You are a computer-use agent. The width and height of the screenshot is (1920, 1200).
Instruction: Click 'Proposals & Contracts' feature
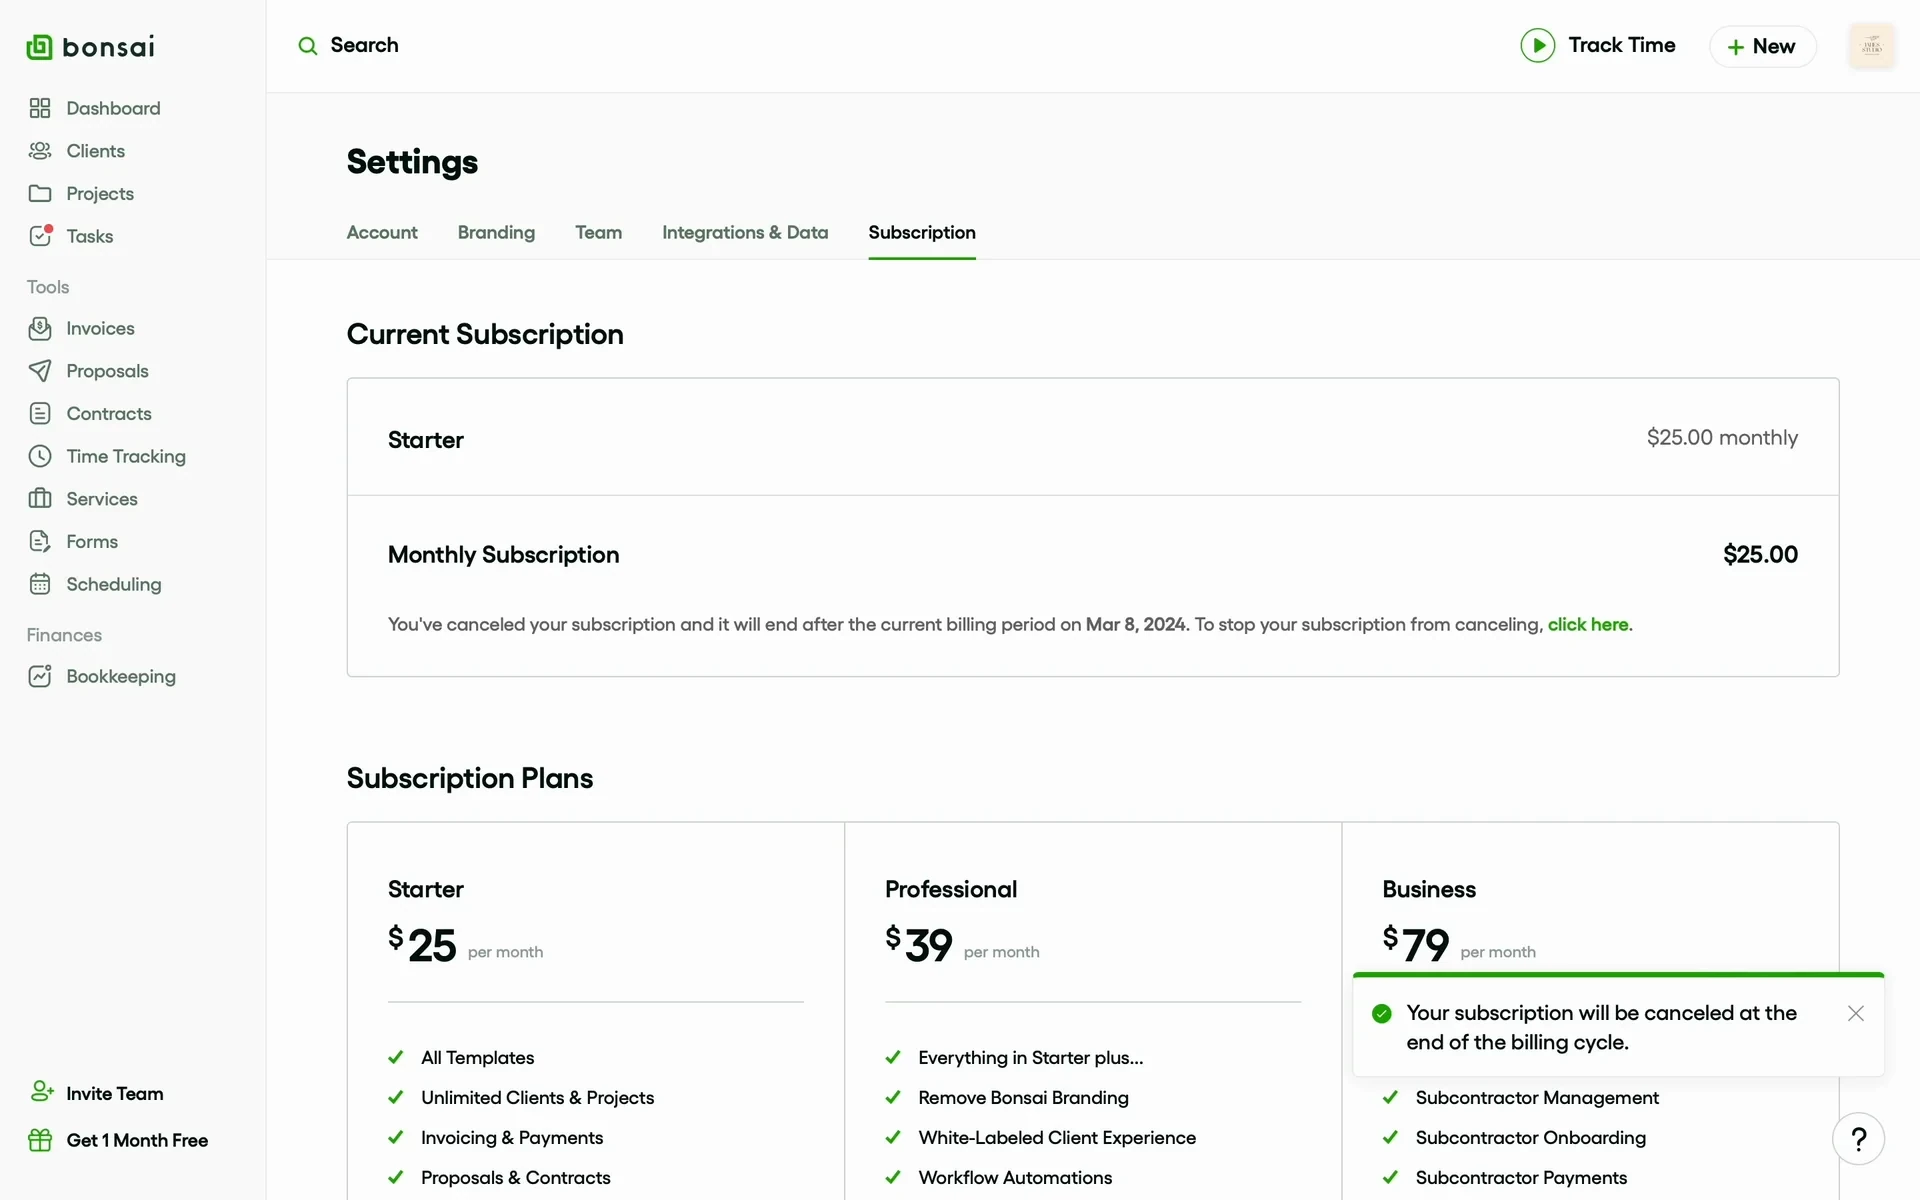point(515,1177)
